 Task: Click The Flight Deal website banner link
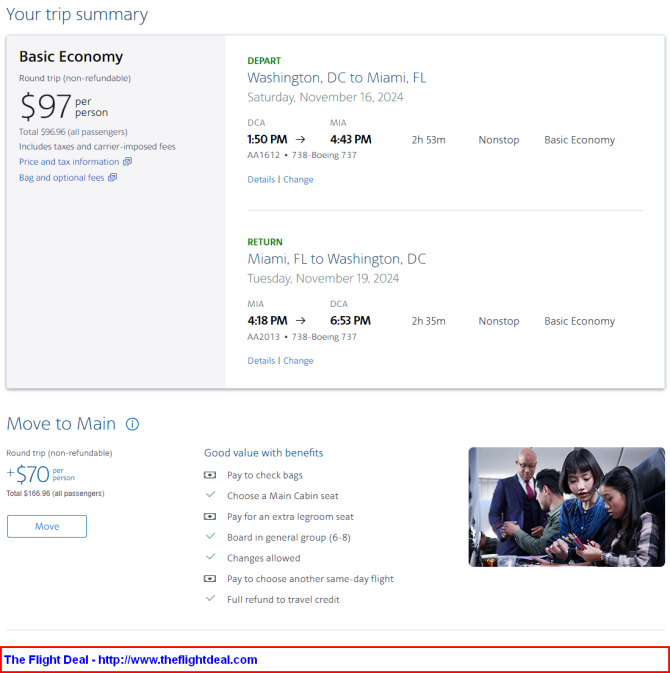pyautogui.click(x=130, y=660)
